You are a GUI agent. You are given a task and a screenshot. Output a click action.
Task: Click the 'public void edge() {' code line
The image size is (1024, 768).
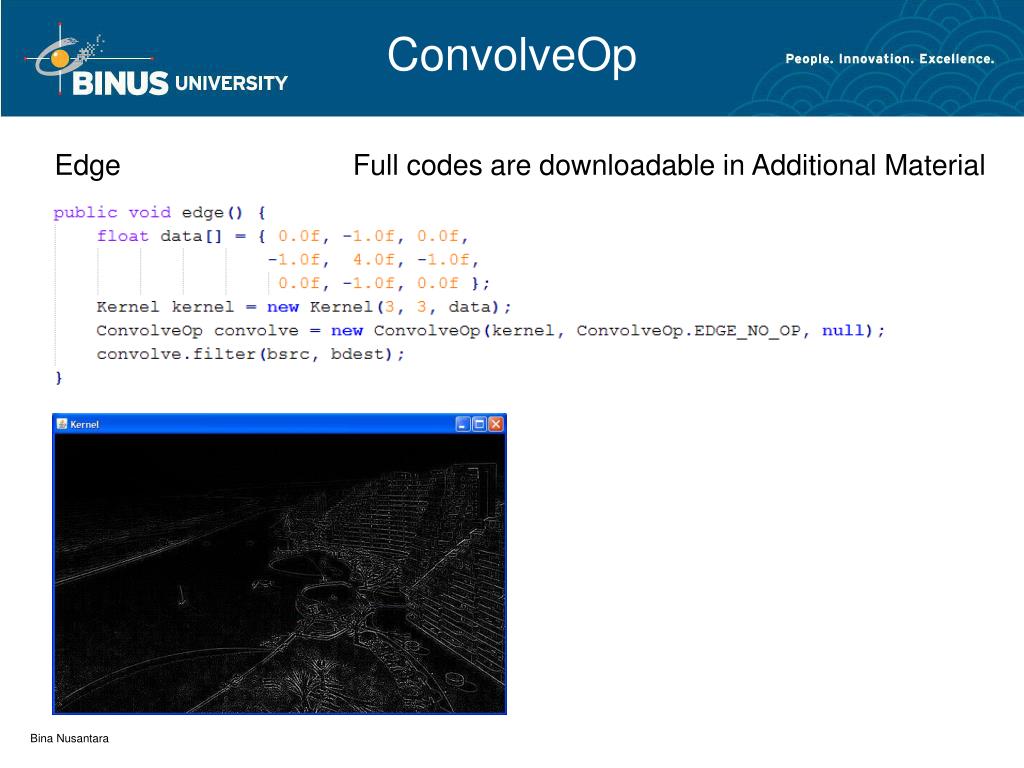(159, 213)
